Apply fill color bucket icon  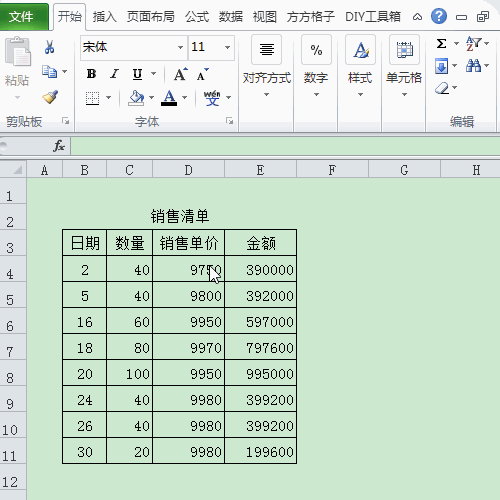(136, 98)
